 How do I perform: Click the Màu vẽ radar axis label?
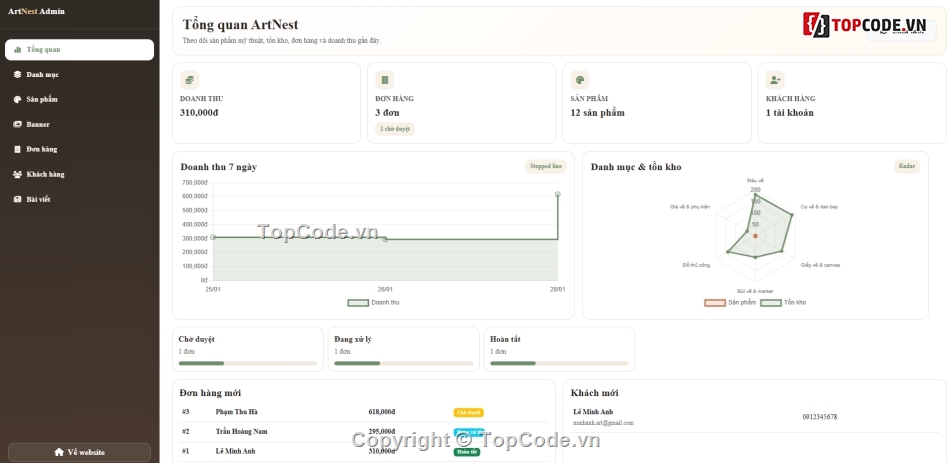point(756,181)
